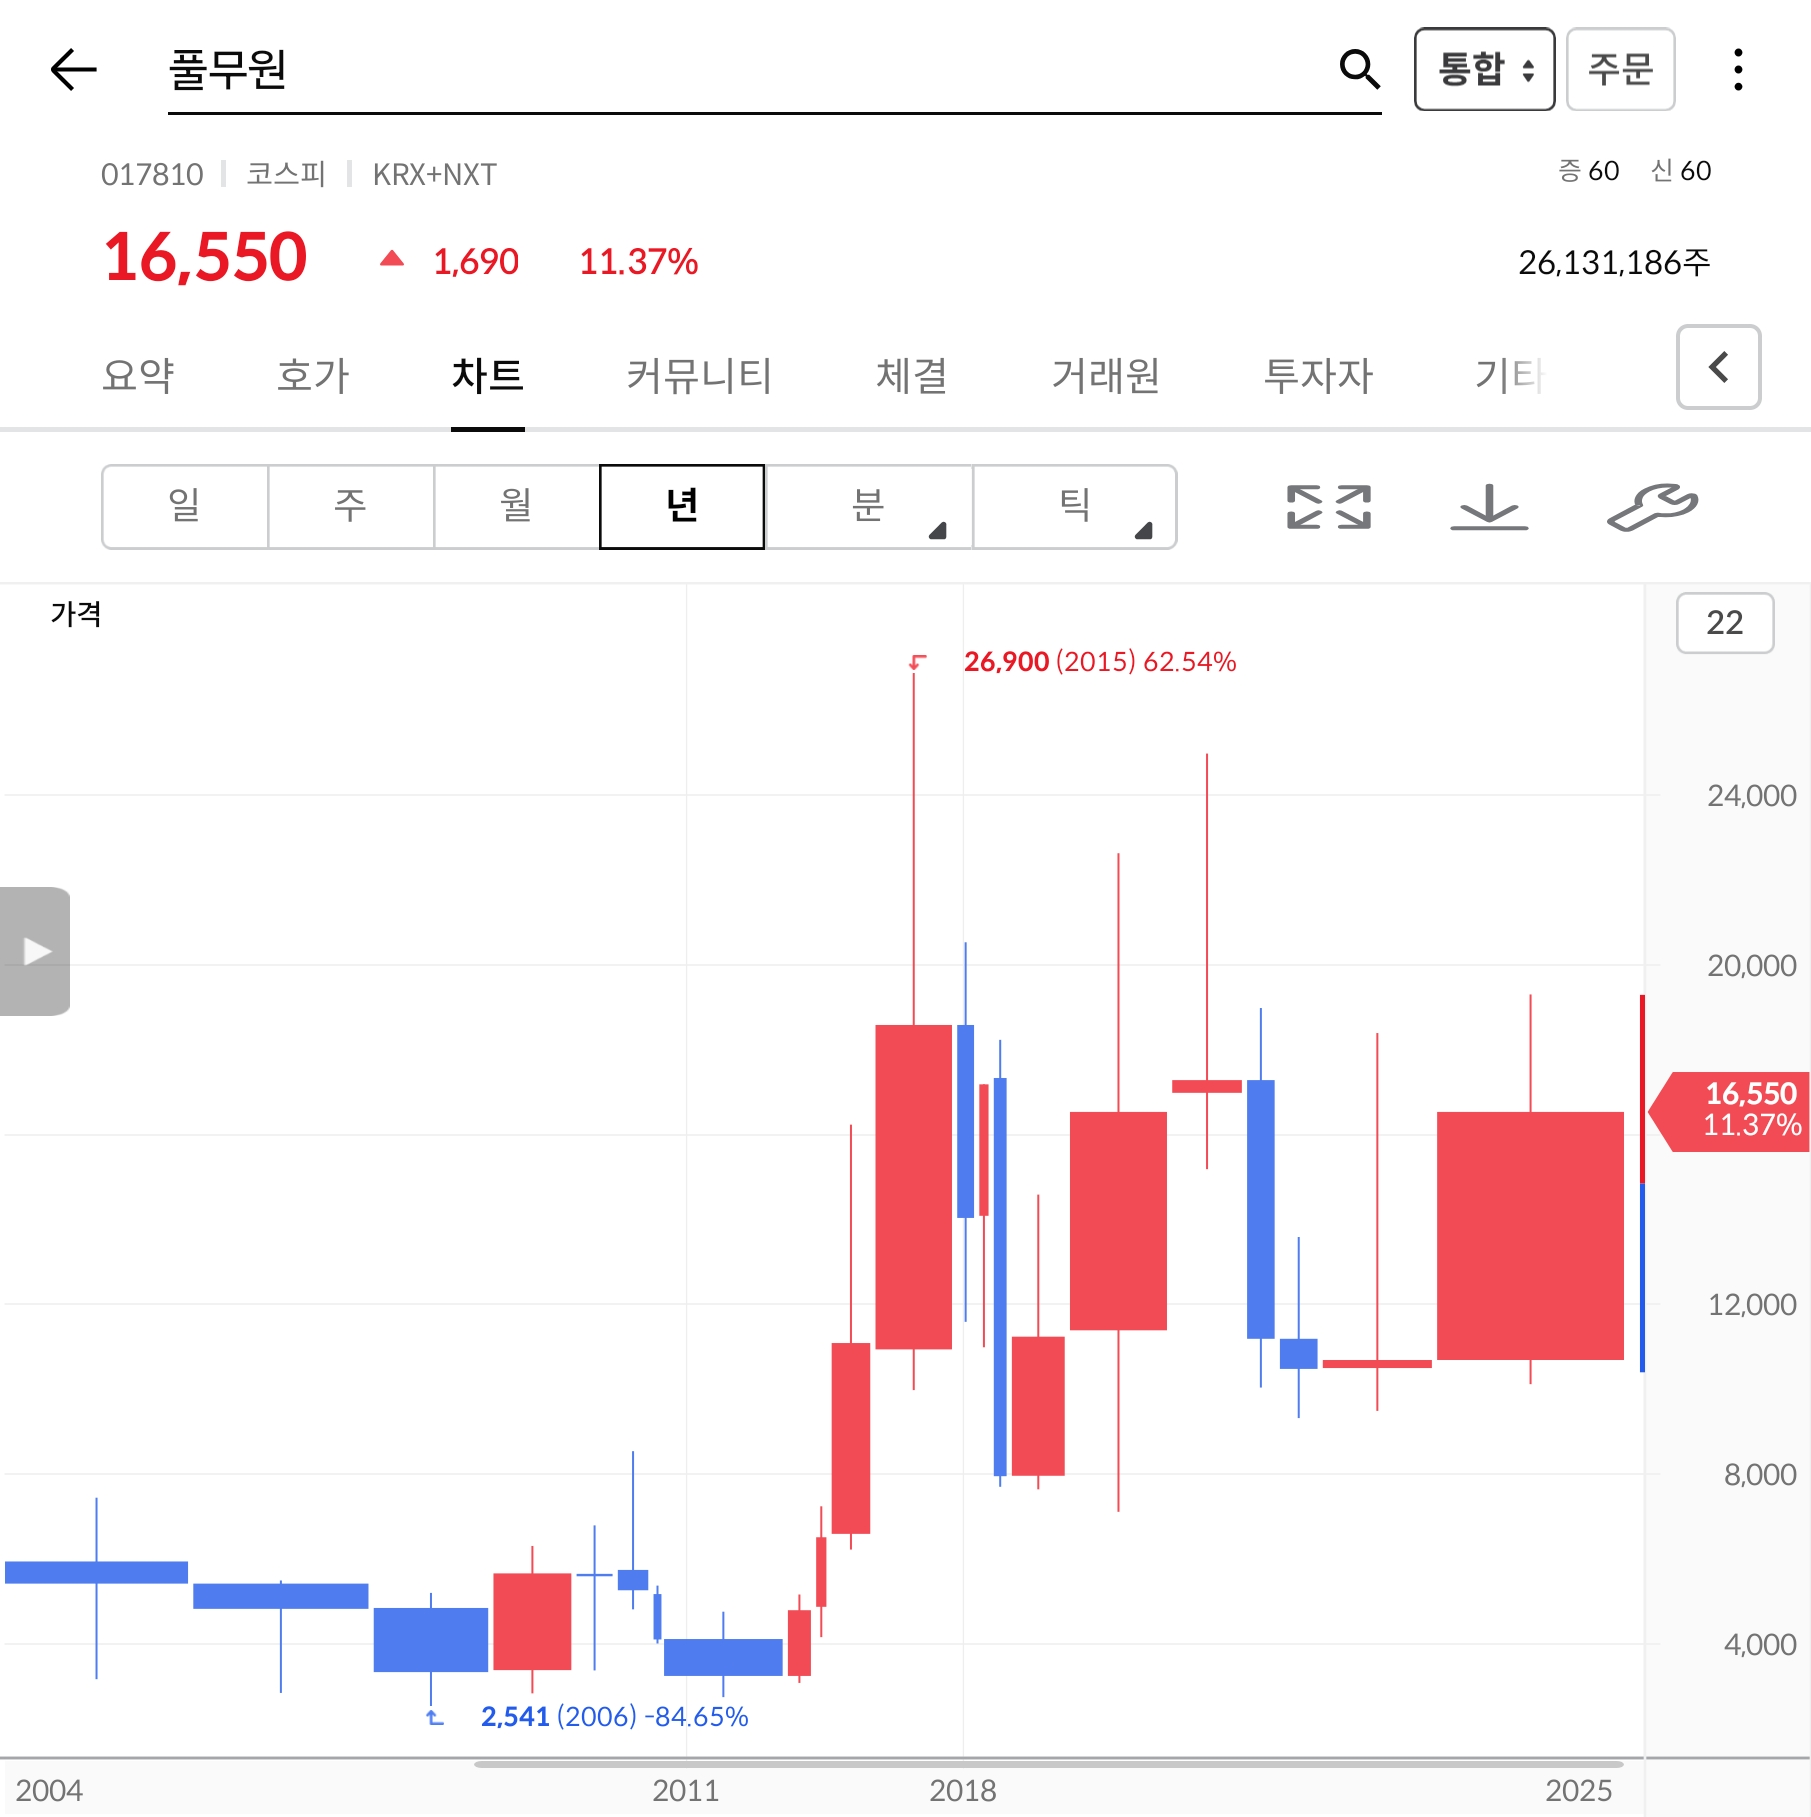Tap the 가격 chart label
1811x1817 pixels.
click(76, 613)
